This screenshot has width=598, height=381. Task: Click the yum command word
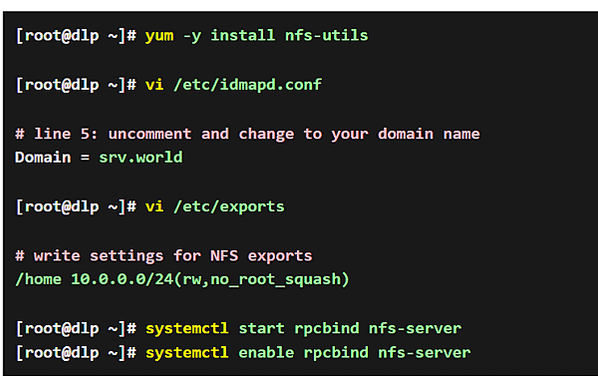(159, 37)
